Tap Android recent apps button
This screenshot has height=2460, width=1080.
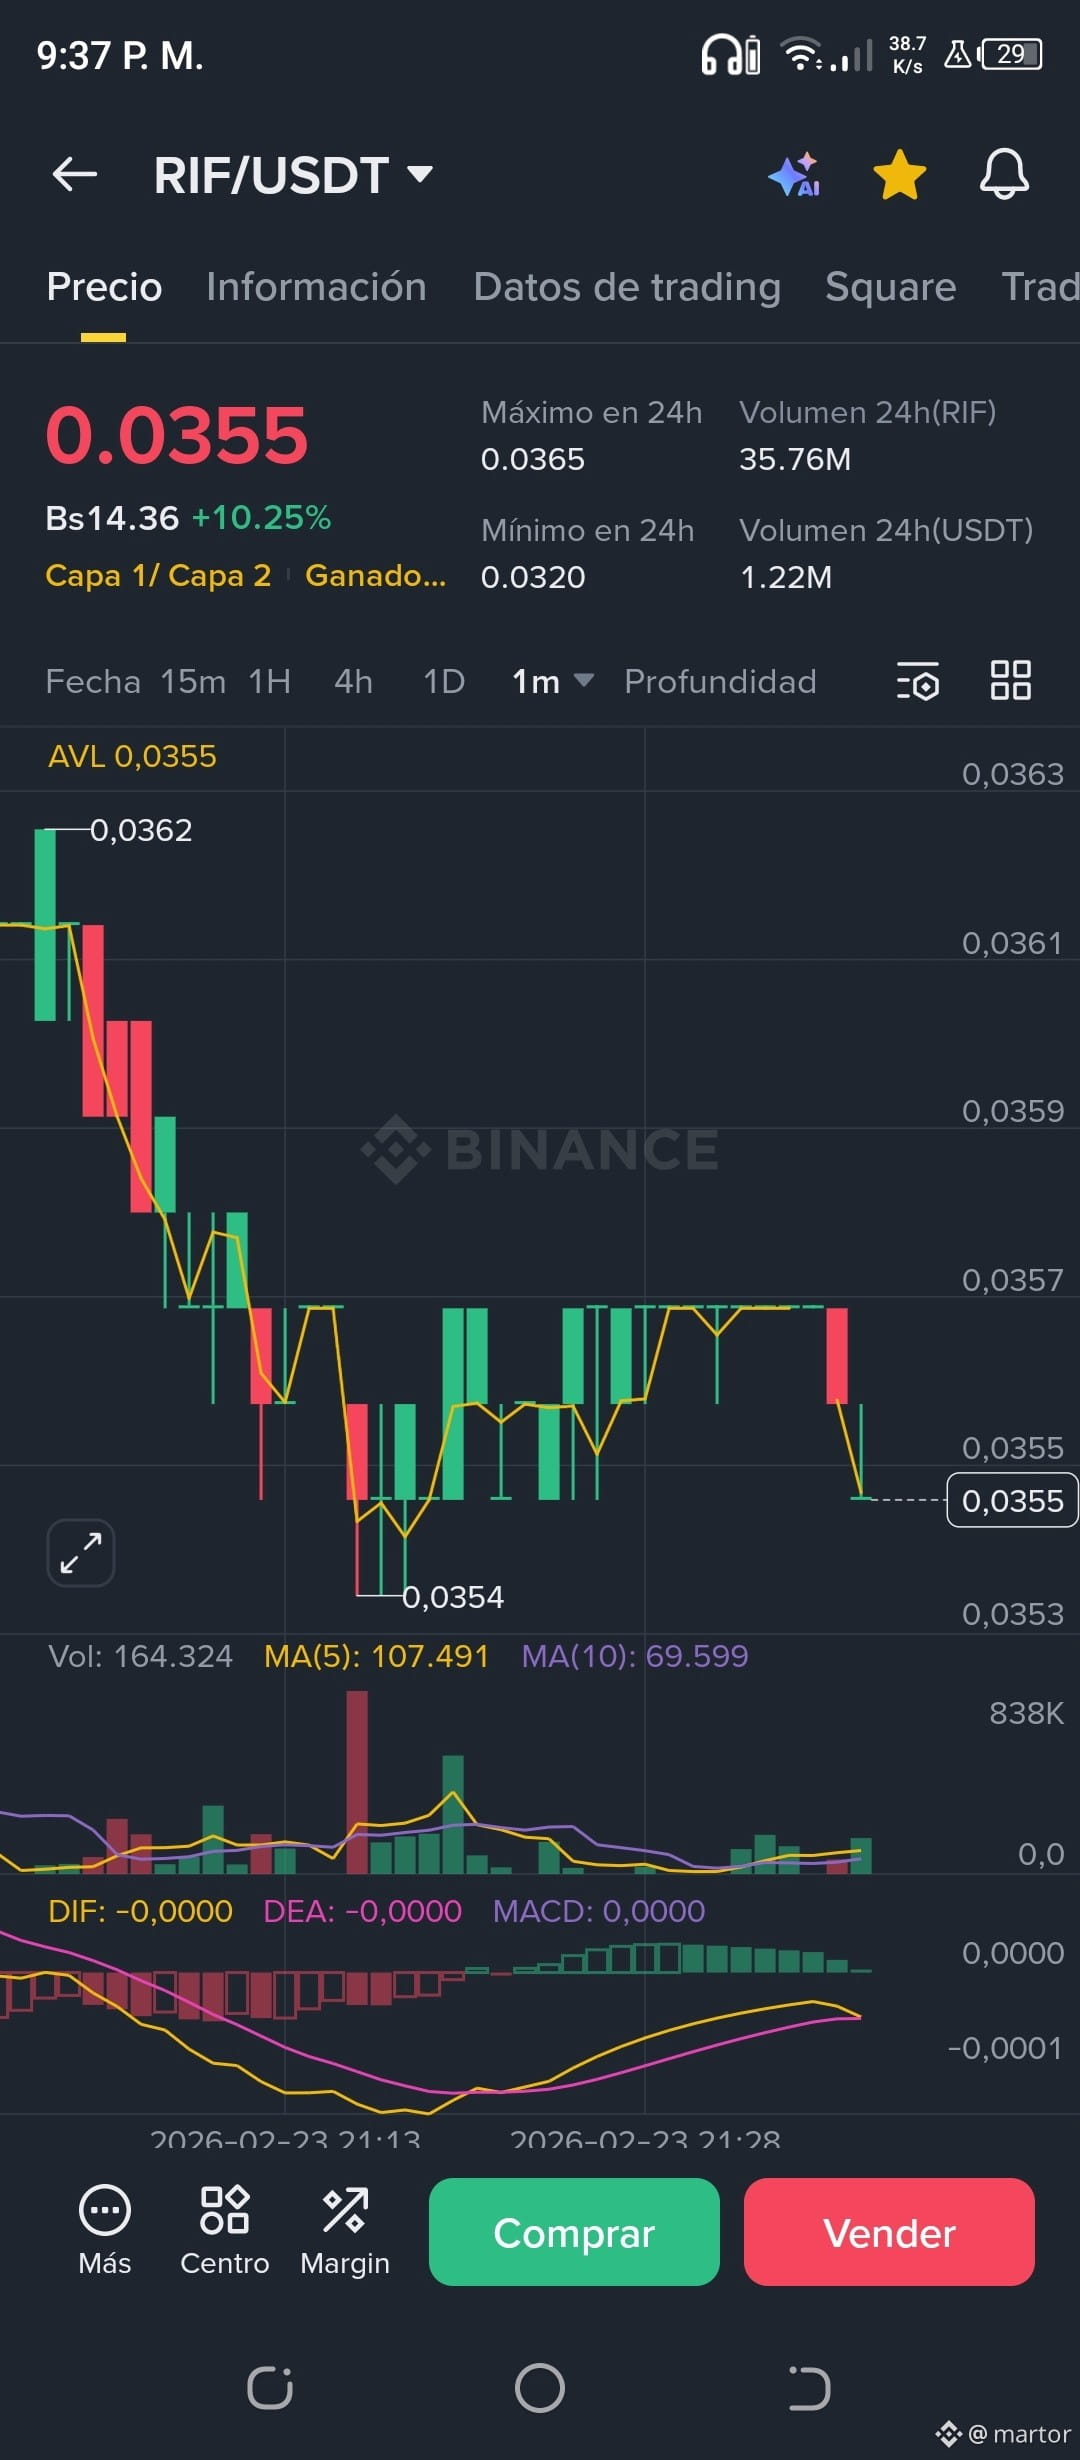click(270, 2388)
